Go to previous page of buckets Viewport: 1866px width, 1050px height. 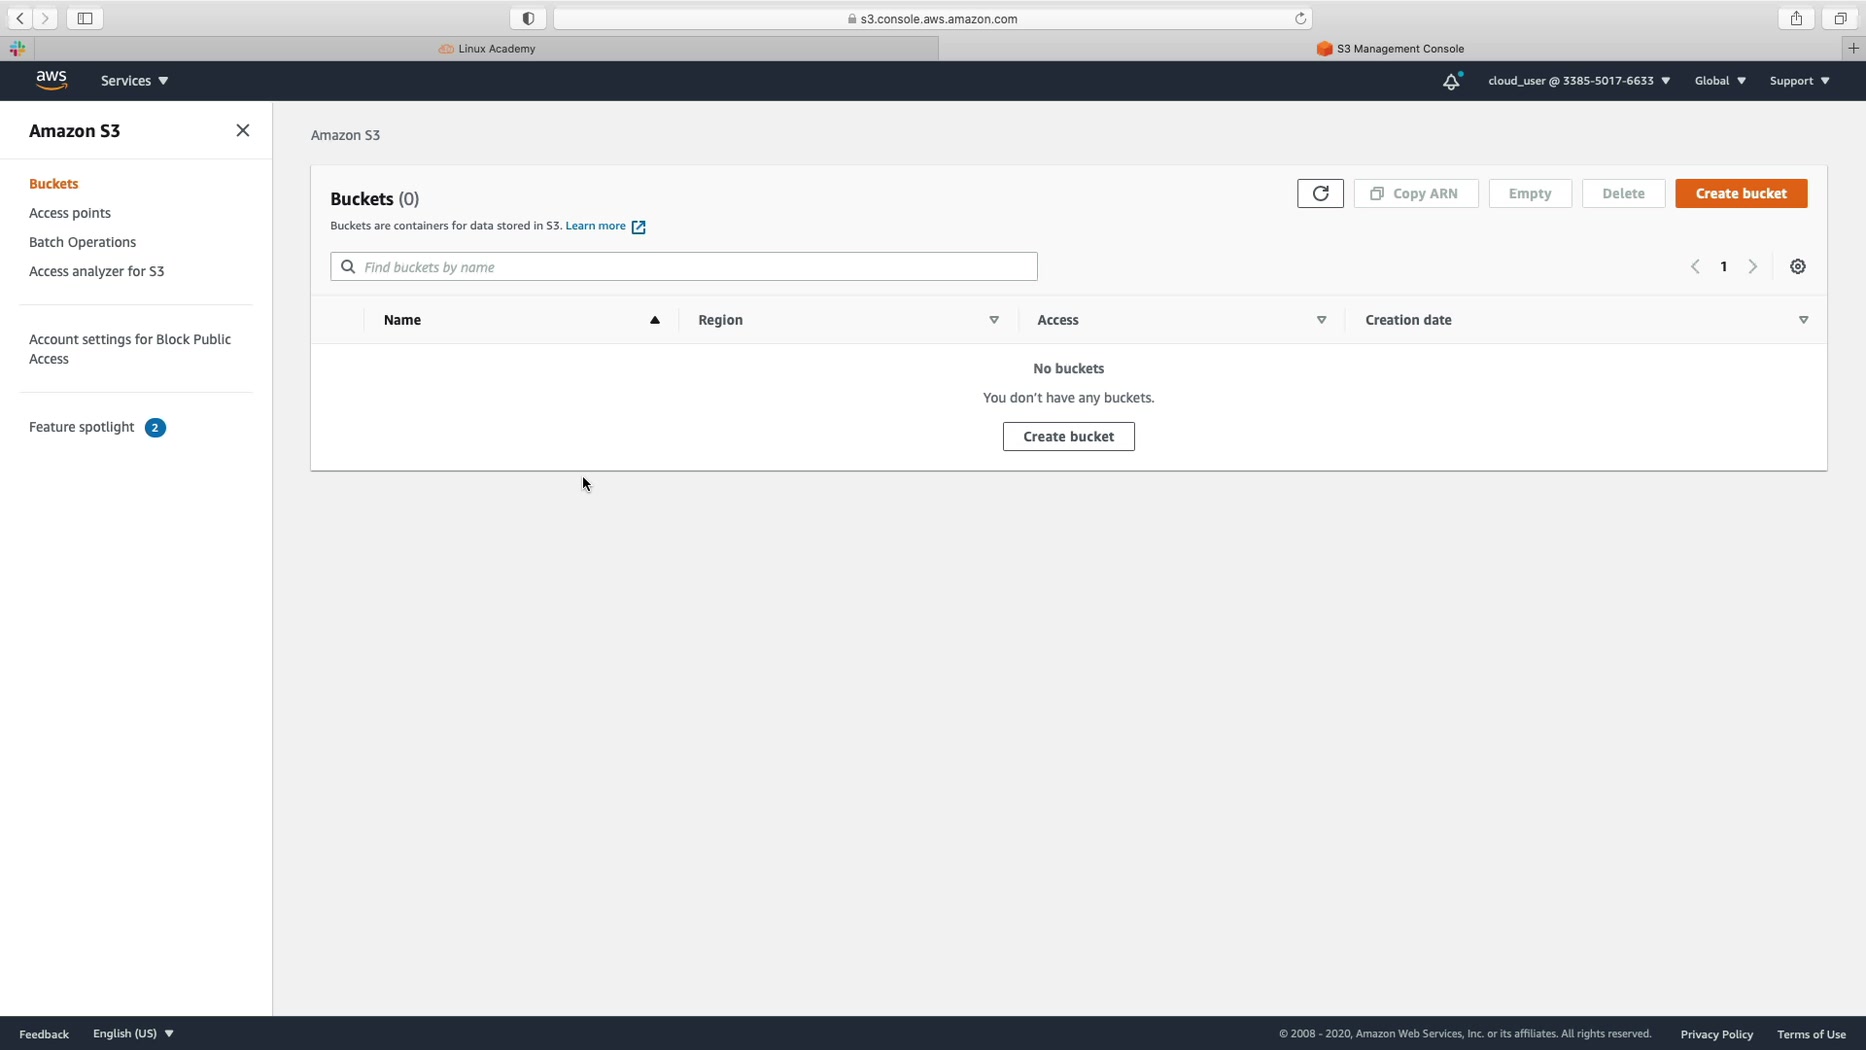tap(1695, 267)
